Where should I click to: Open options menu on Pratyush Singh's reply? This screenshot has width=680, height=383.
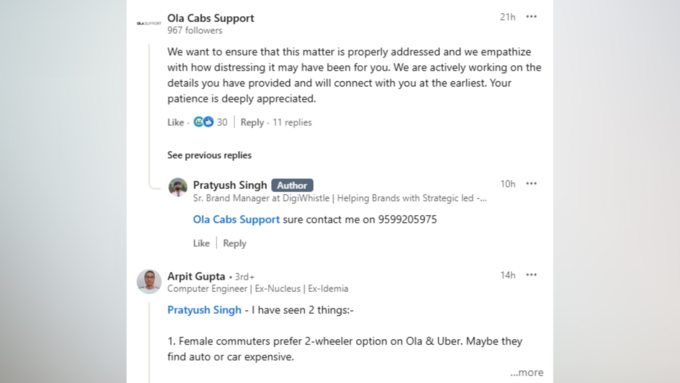(x=531, y=183)
